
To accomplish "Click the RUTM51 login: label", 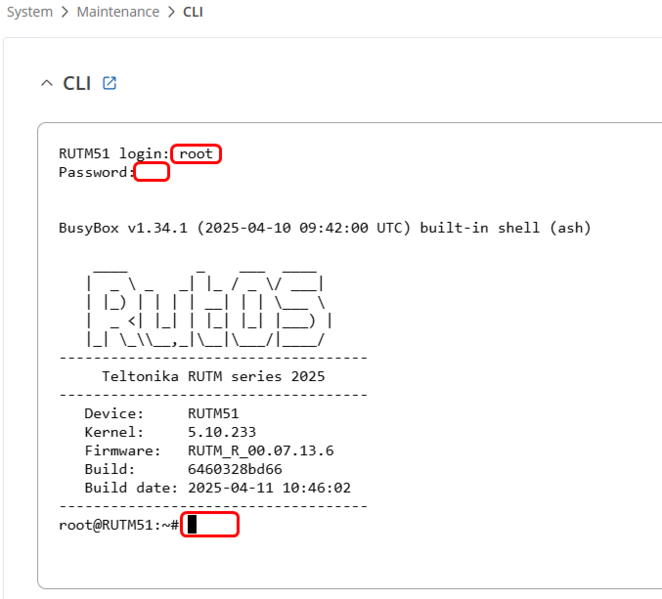I will 114,154.
